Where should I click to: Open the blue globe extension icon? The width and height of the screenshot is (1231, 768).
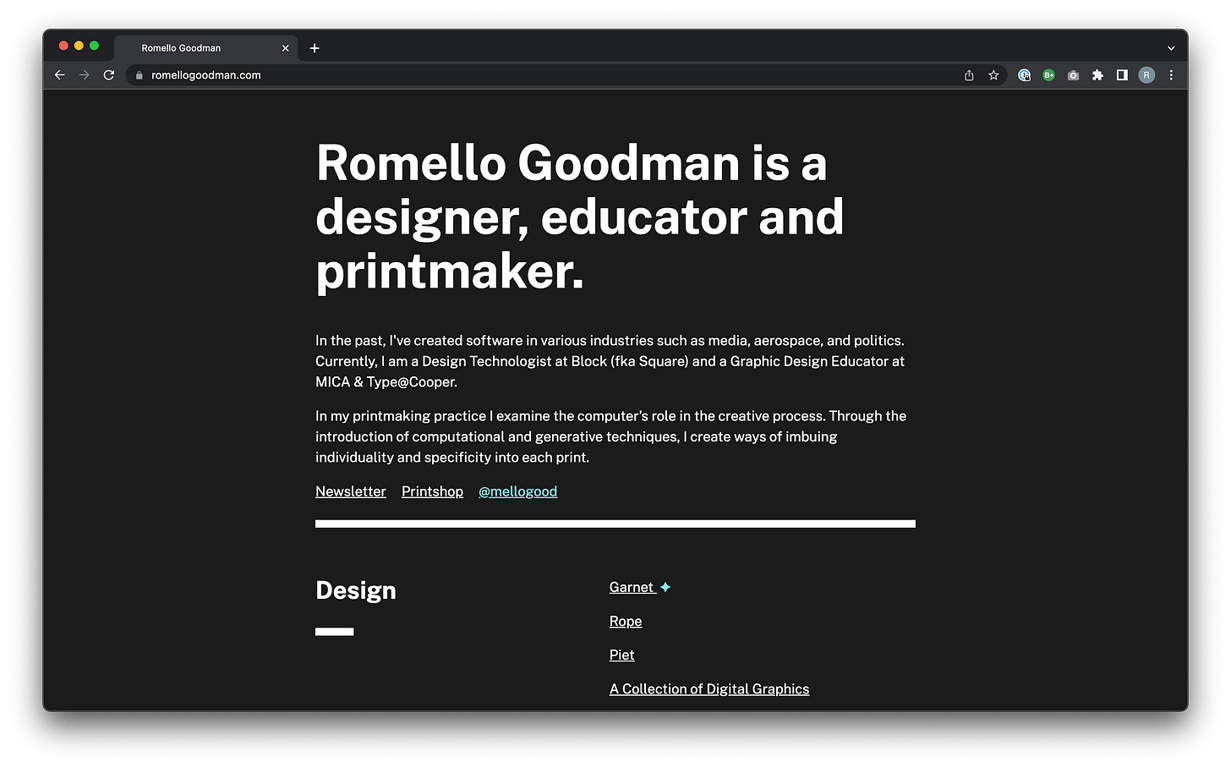1024,75
